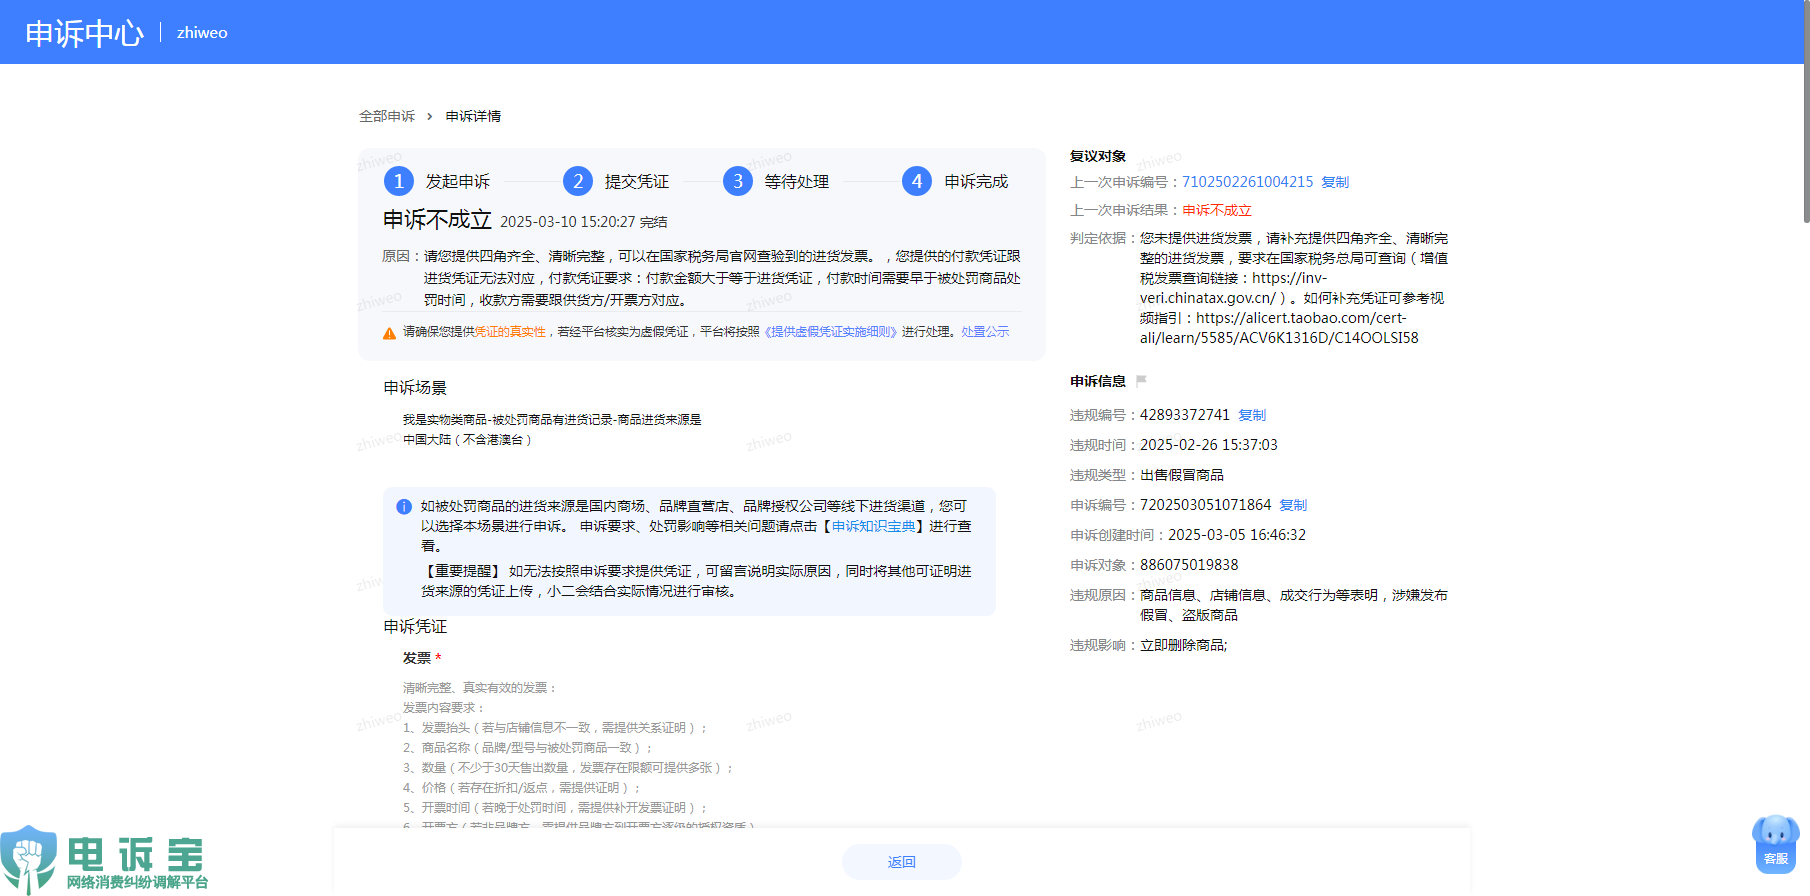This screenshot has width=1810, height=896.
Task: Click appeal object 886075019838
Action: (x=1189, y=565)
